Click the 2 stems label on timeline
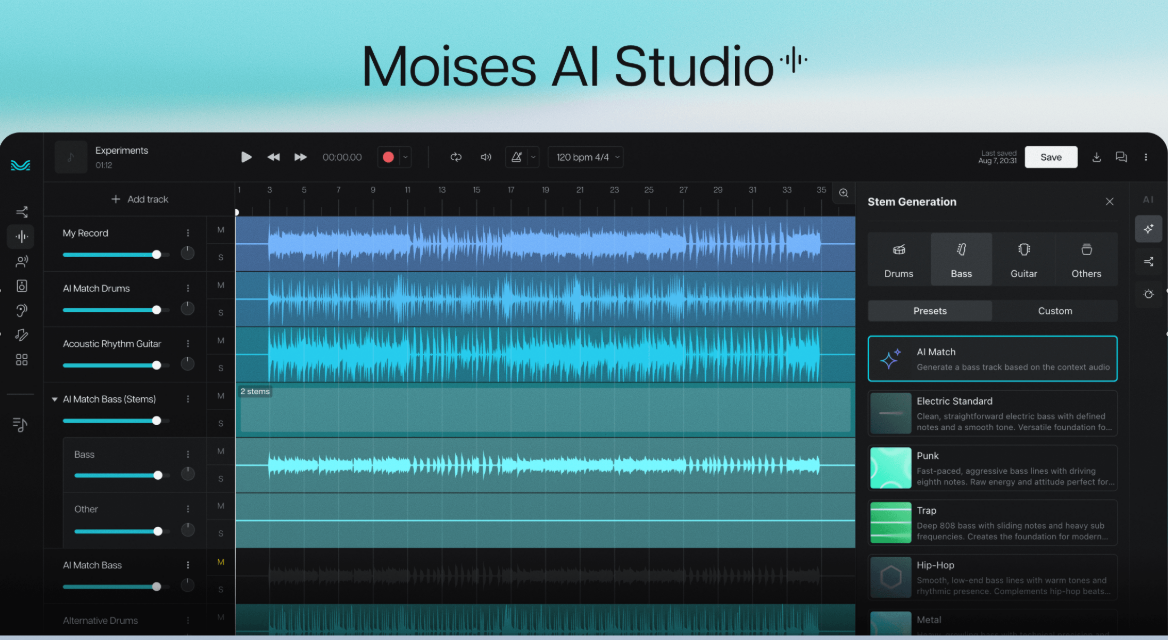 255,391
